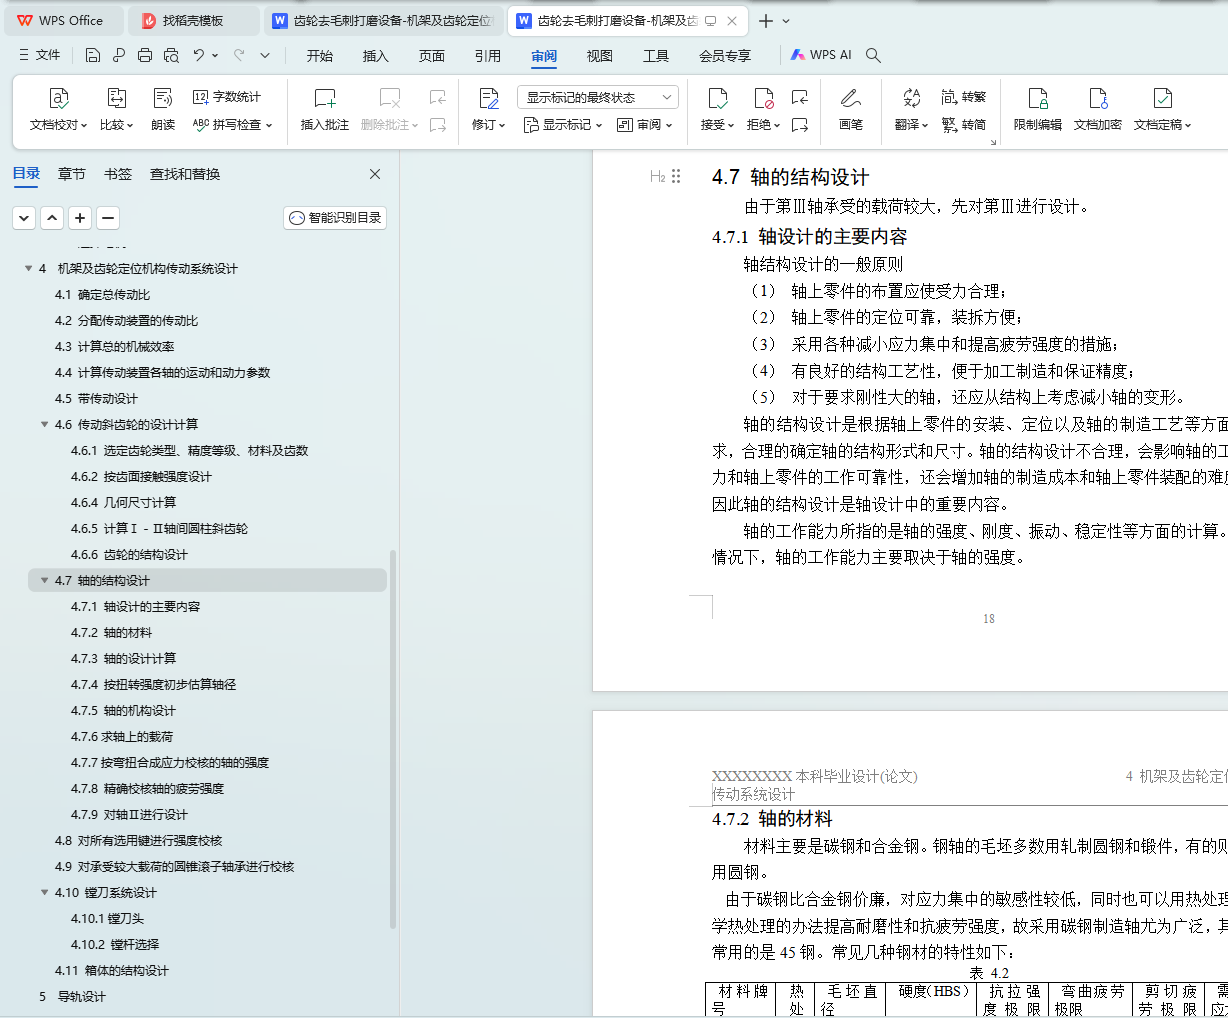This screenshot has height=1018, width=1228.
Task: Open a new tab with plus button
Action: click(766, 21)
